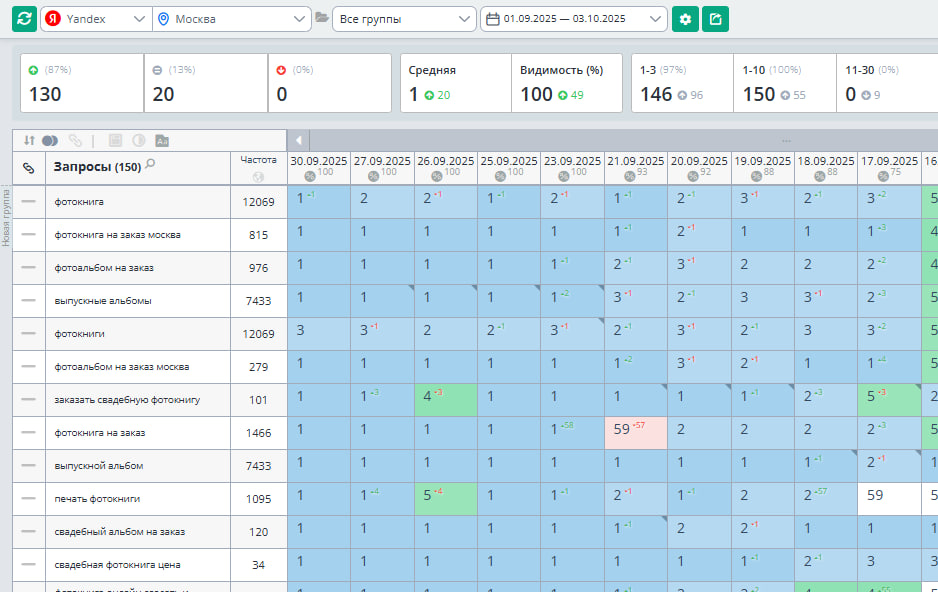Click the 1-10 positions card showing 150
The width and height of the screenshot is (938, 592).
785,83
